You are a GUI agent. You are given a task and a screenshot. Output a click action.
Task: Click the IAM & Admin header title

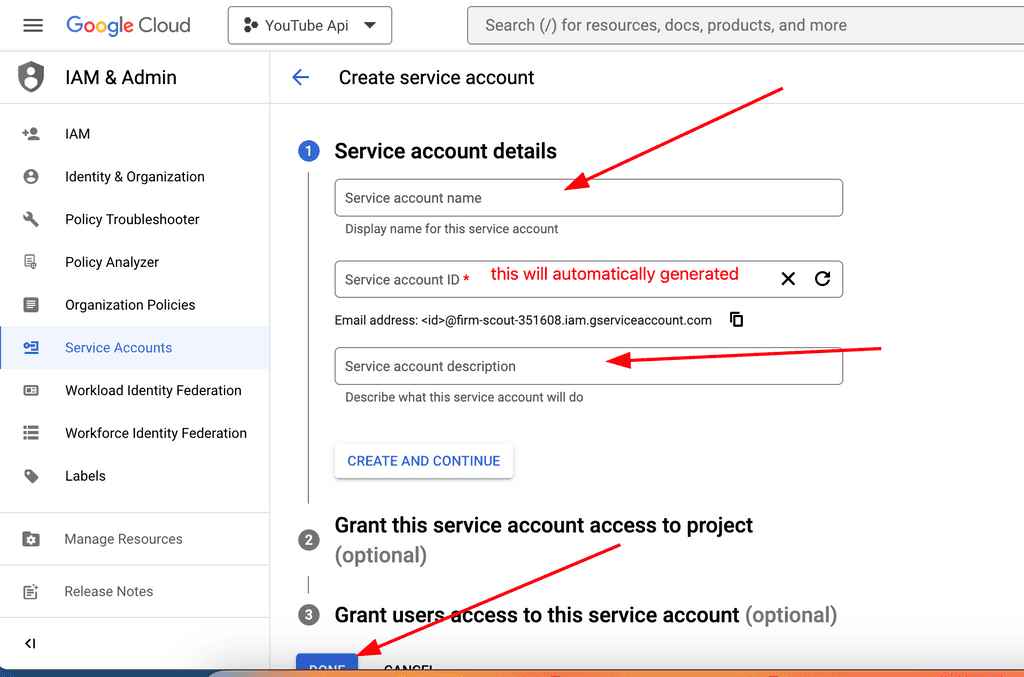121,77
